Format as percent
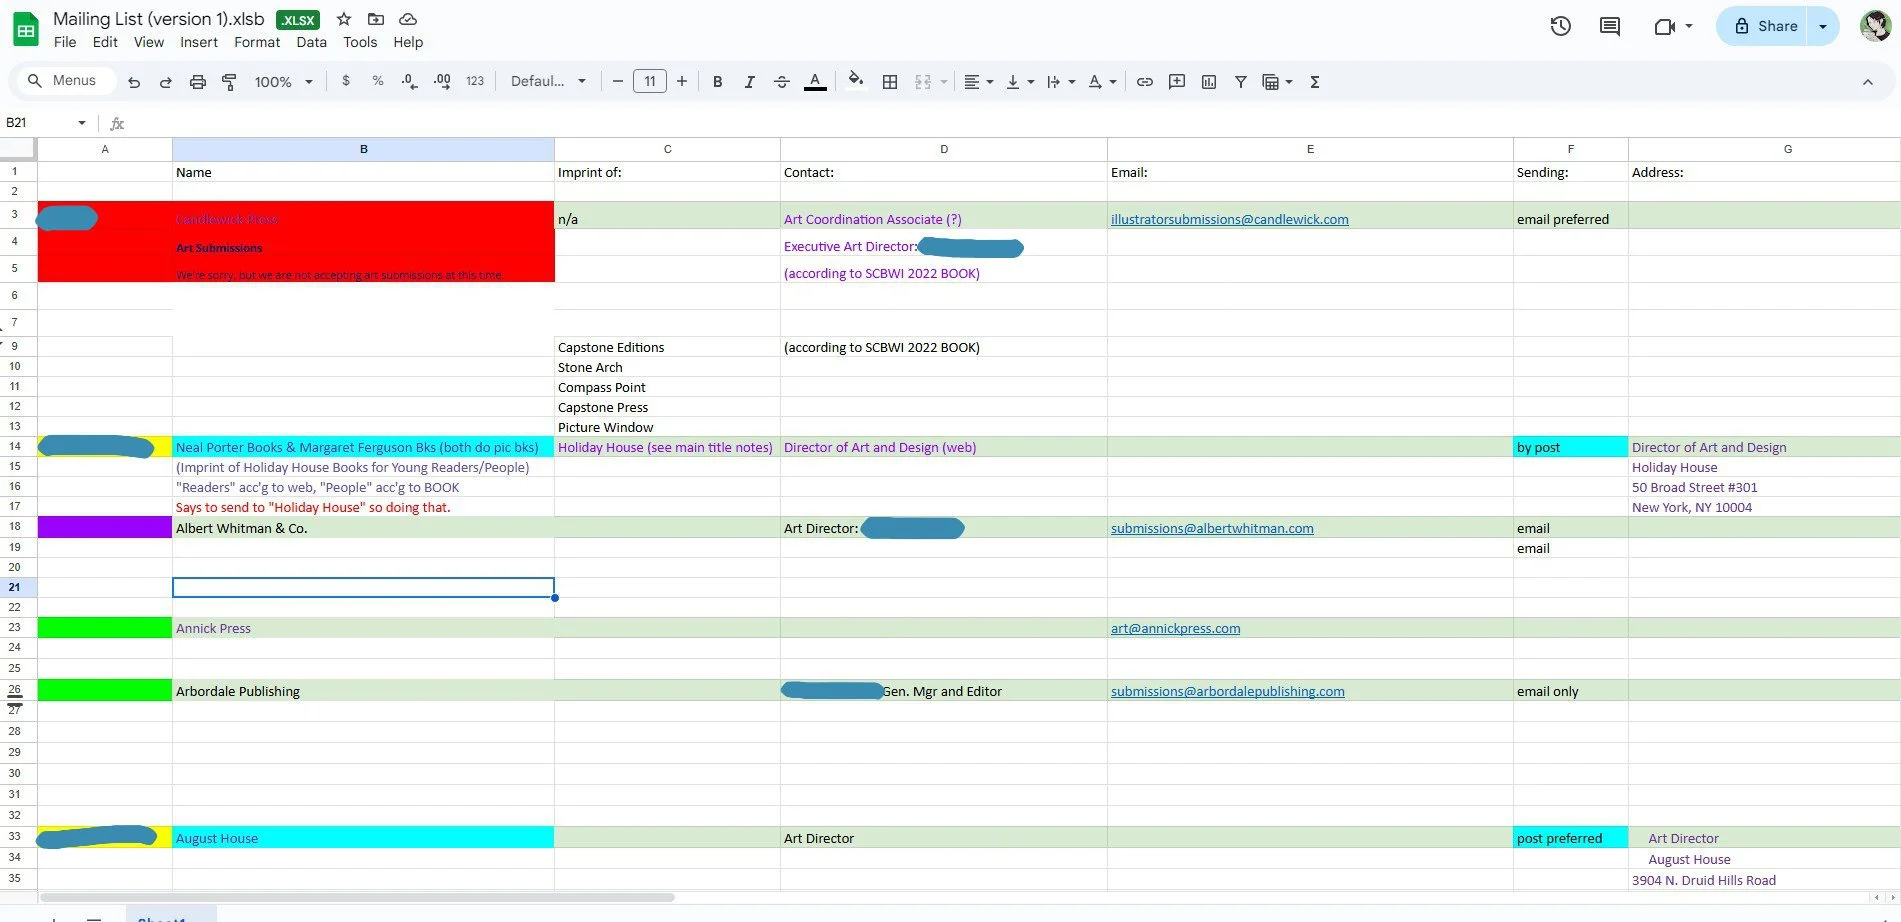Screen dimensions: 1901x922 point(378,81)
